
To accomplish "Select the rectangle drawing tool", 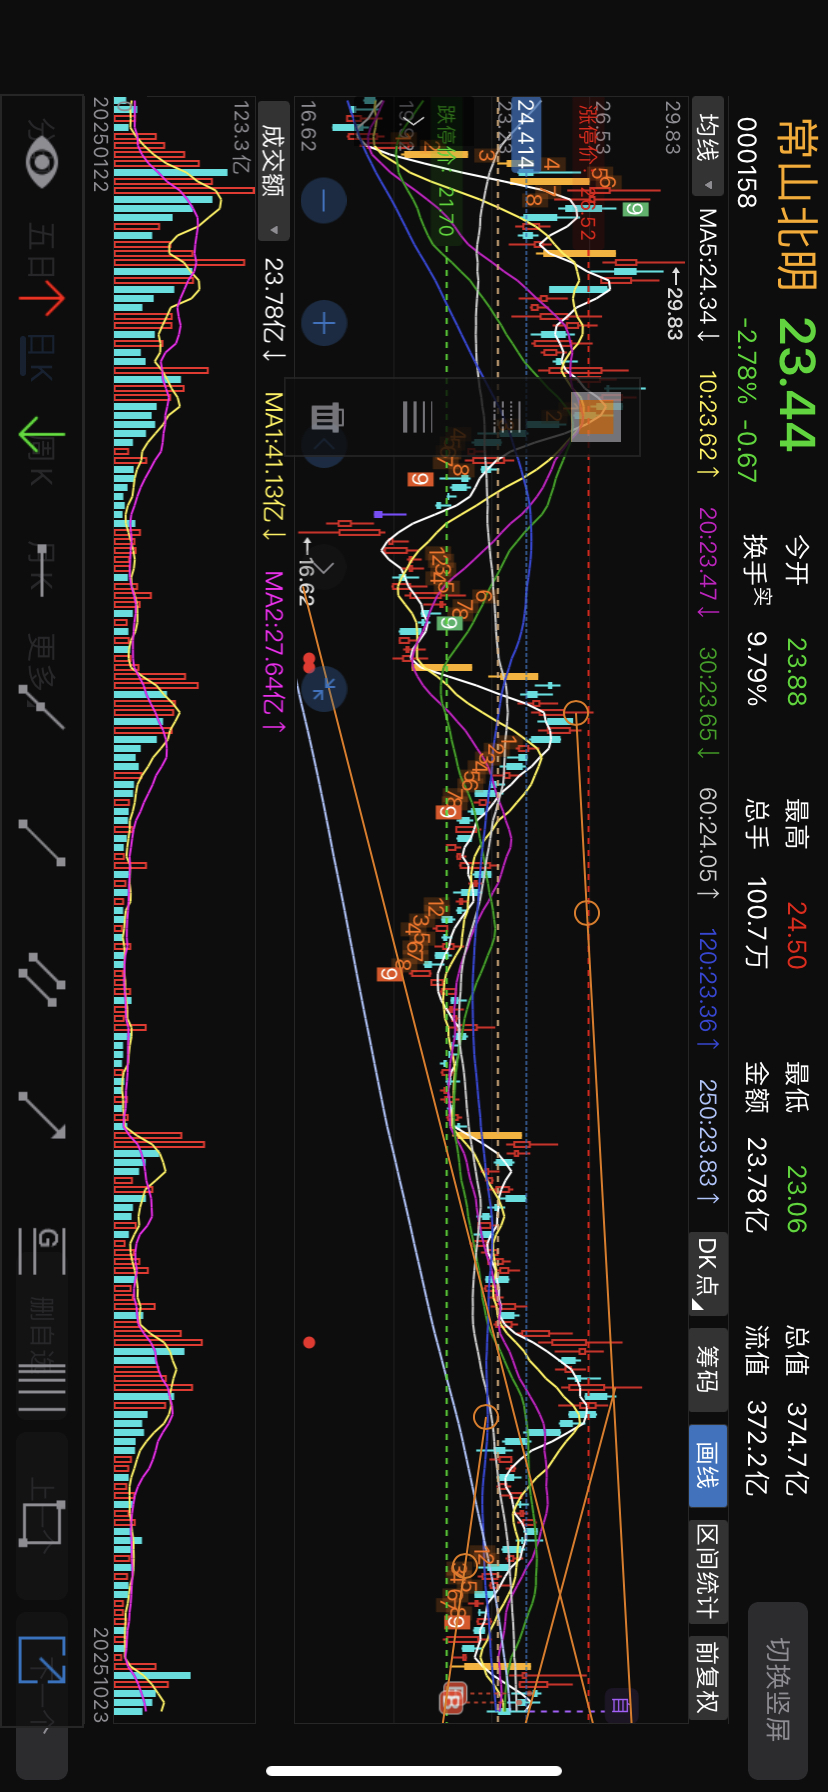I will pyautogui.click(x=42, y=1523).
